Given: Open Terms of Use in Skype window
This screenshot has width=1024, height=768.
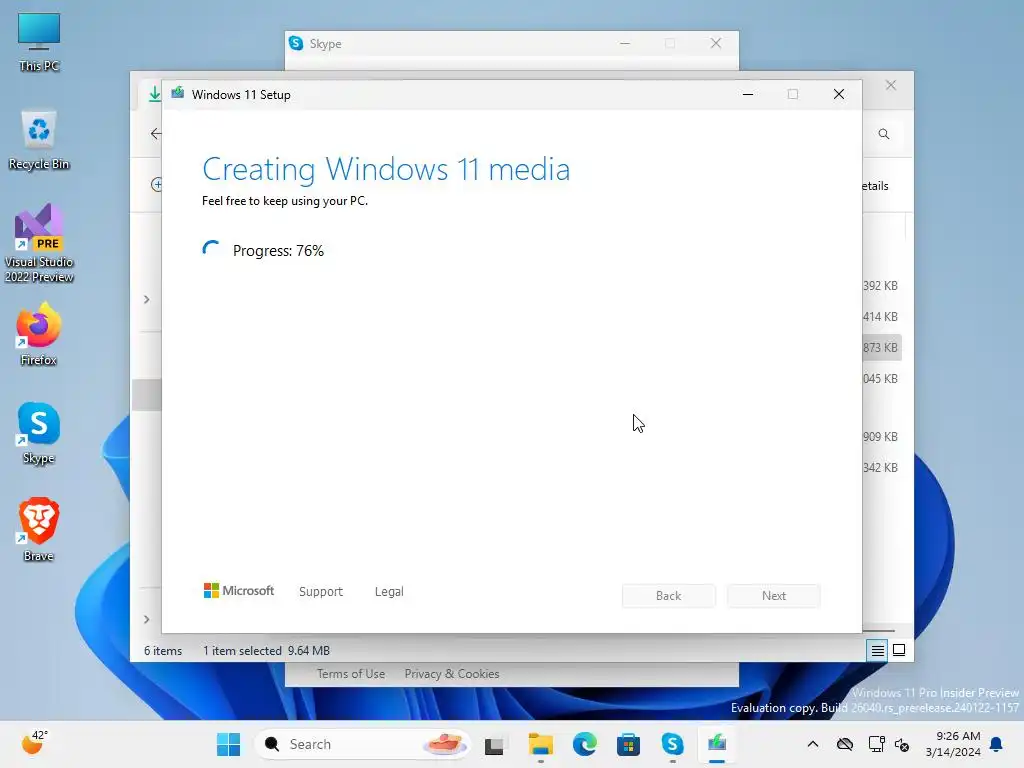Looking at the screenshot, I should tap(351, 674).
